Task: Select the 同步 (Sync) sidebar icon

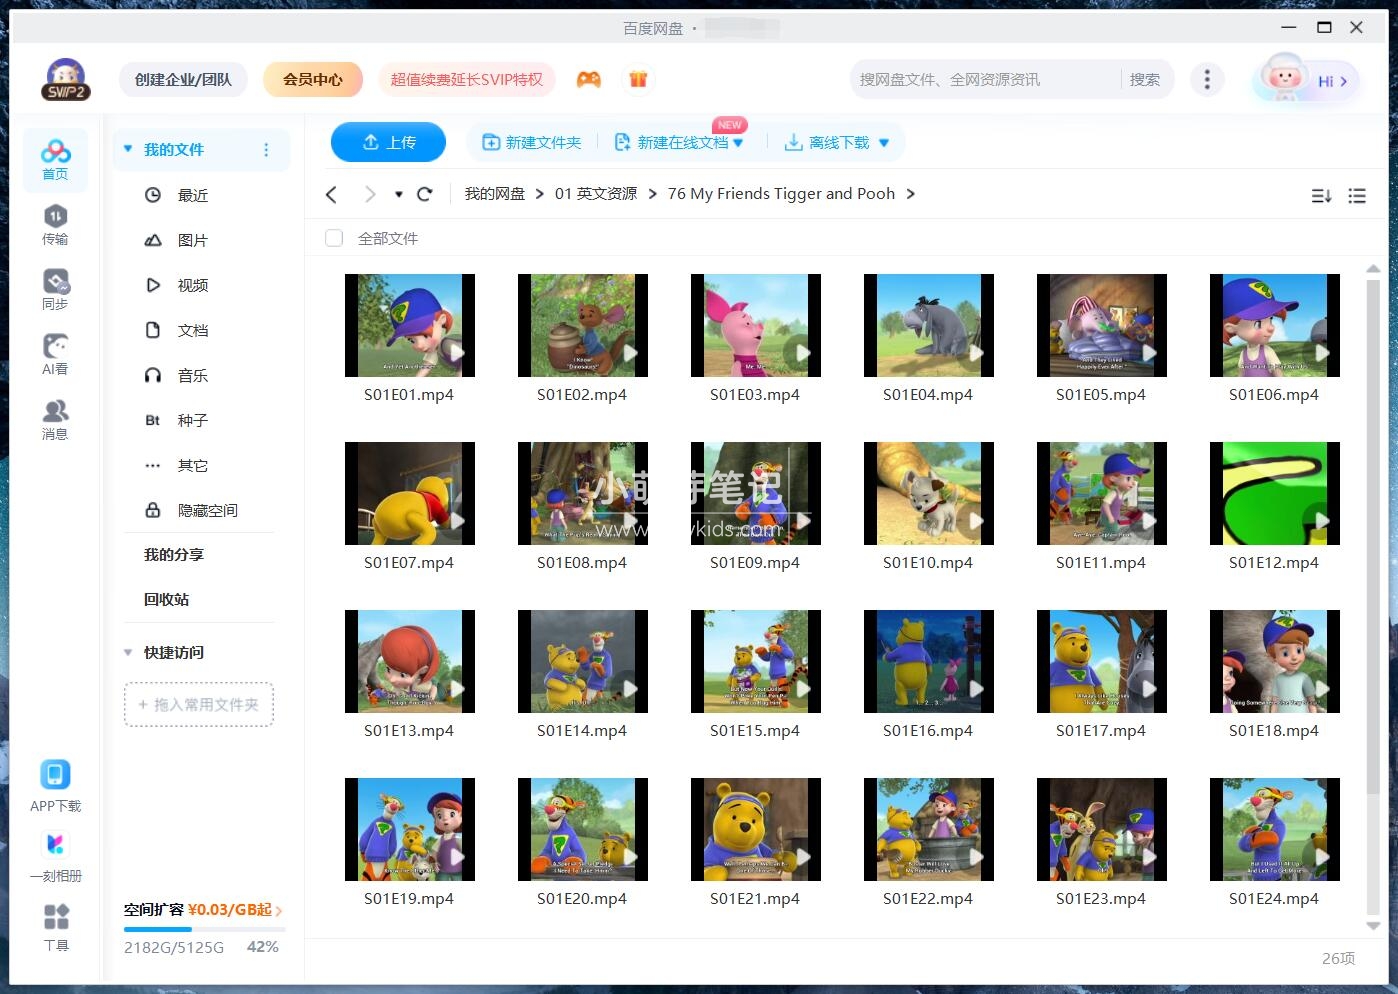Action: (55, 290)
